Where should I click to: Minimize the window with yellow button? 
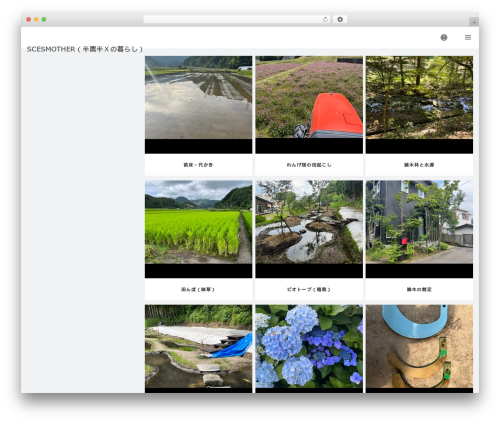36,20
